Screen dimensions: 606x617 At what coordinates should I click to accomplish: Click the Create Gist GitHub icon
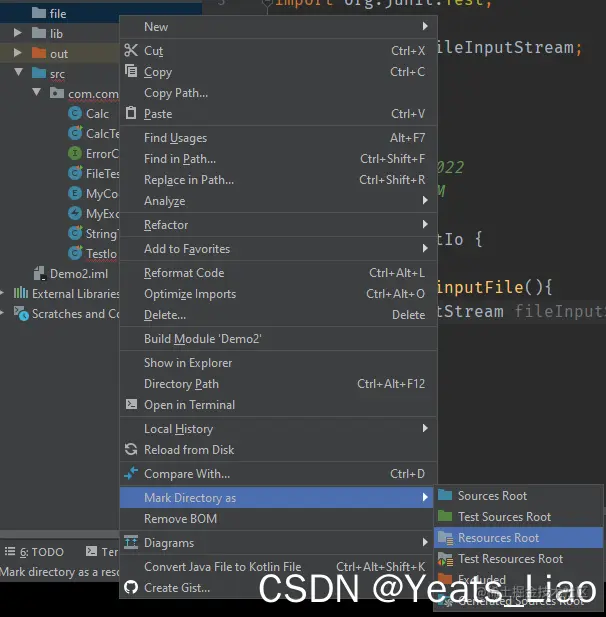coord(131,587)
